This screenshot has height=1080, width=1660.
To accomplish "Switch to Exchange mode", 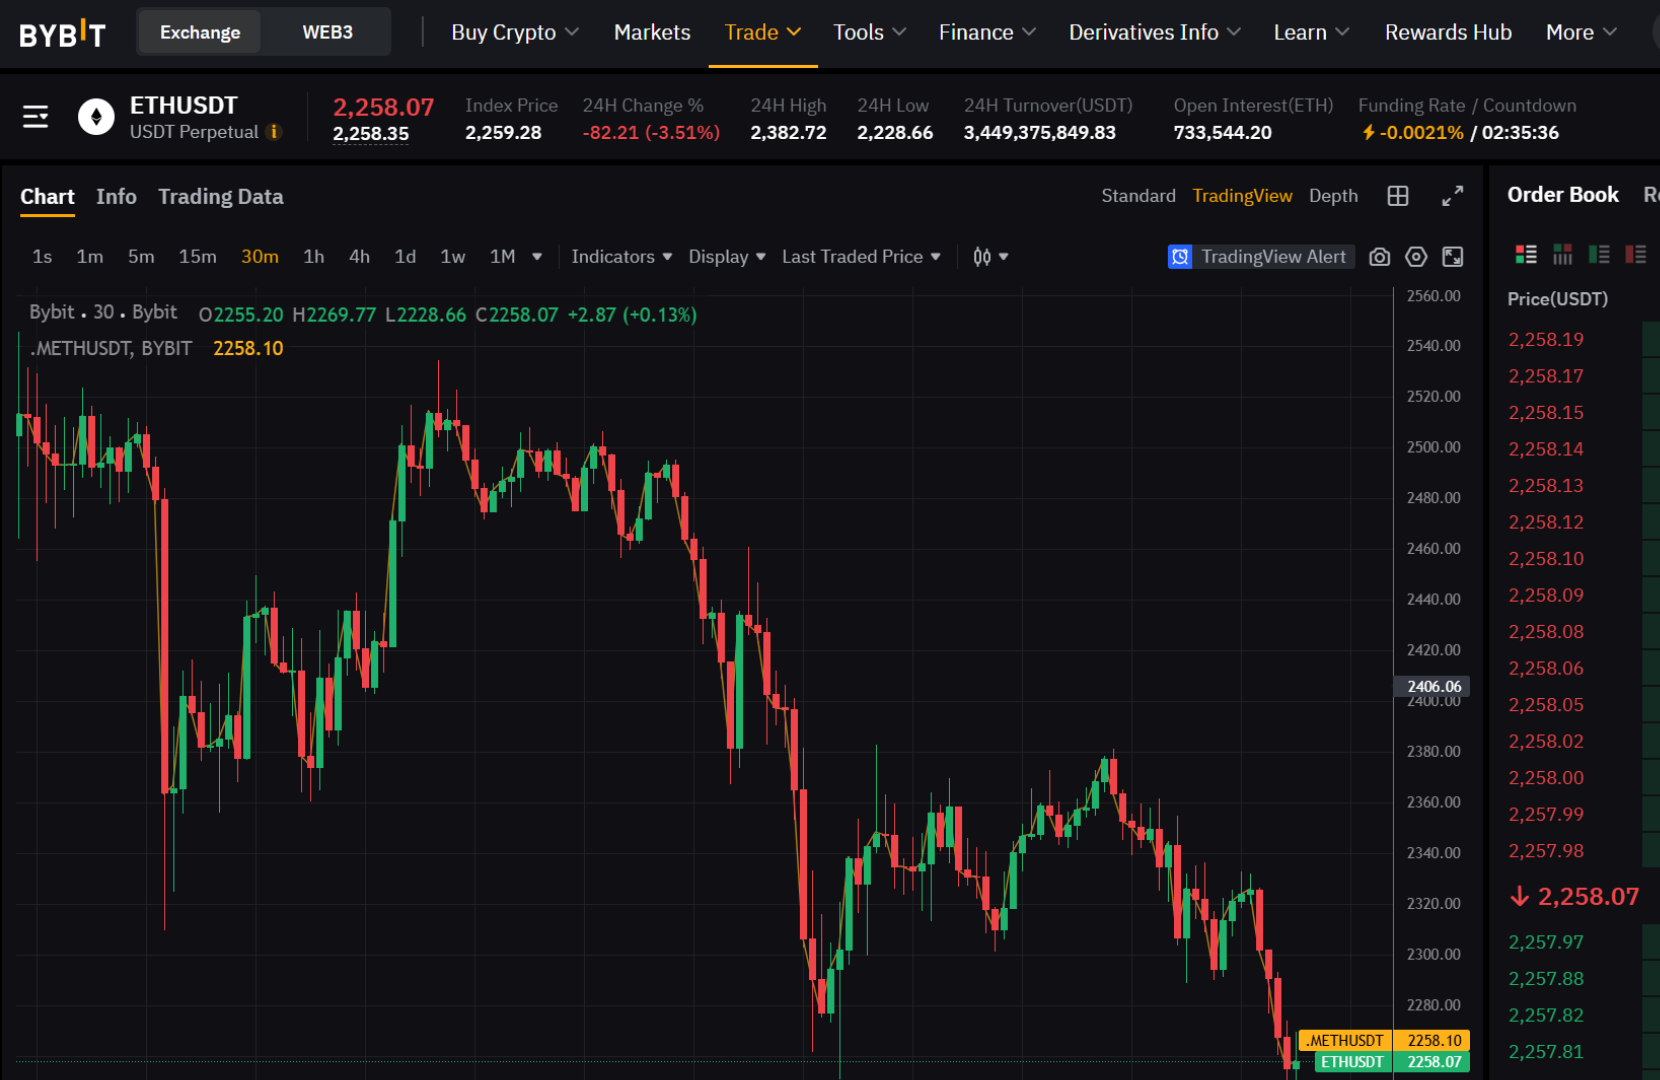I will [200, 32].
